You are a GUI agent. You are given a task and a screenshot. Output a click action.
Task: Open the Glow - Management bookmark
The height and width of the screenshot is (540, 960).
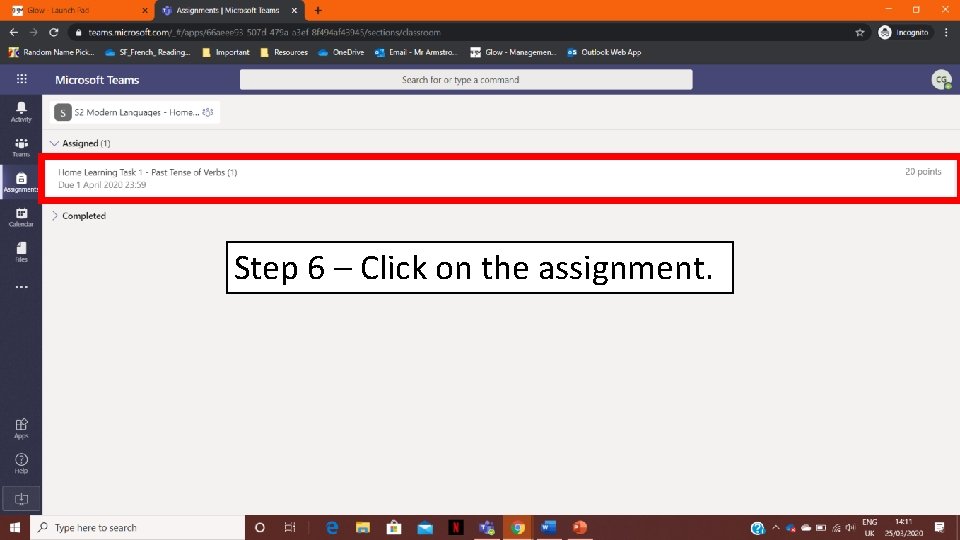coord(512,52)
